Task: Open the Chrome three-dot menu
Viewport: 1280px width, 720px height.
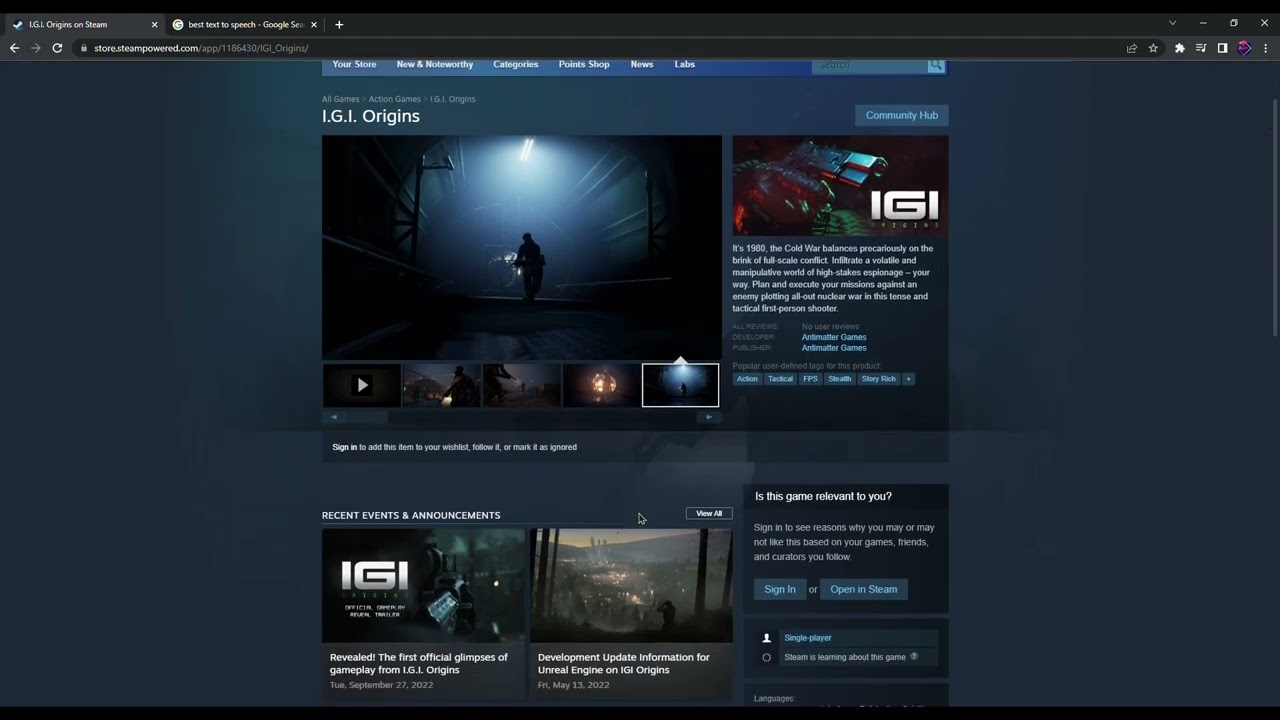Action: click(1266, 48)
